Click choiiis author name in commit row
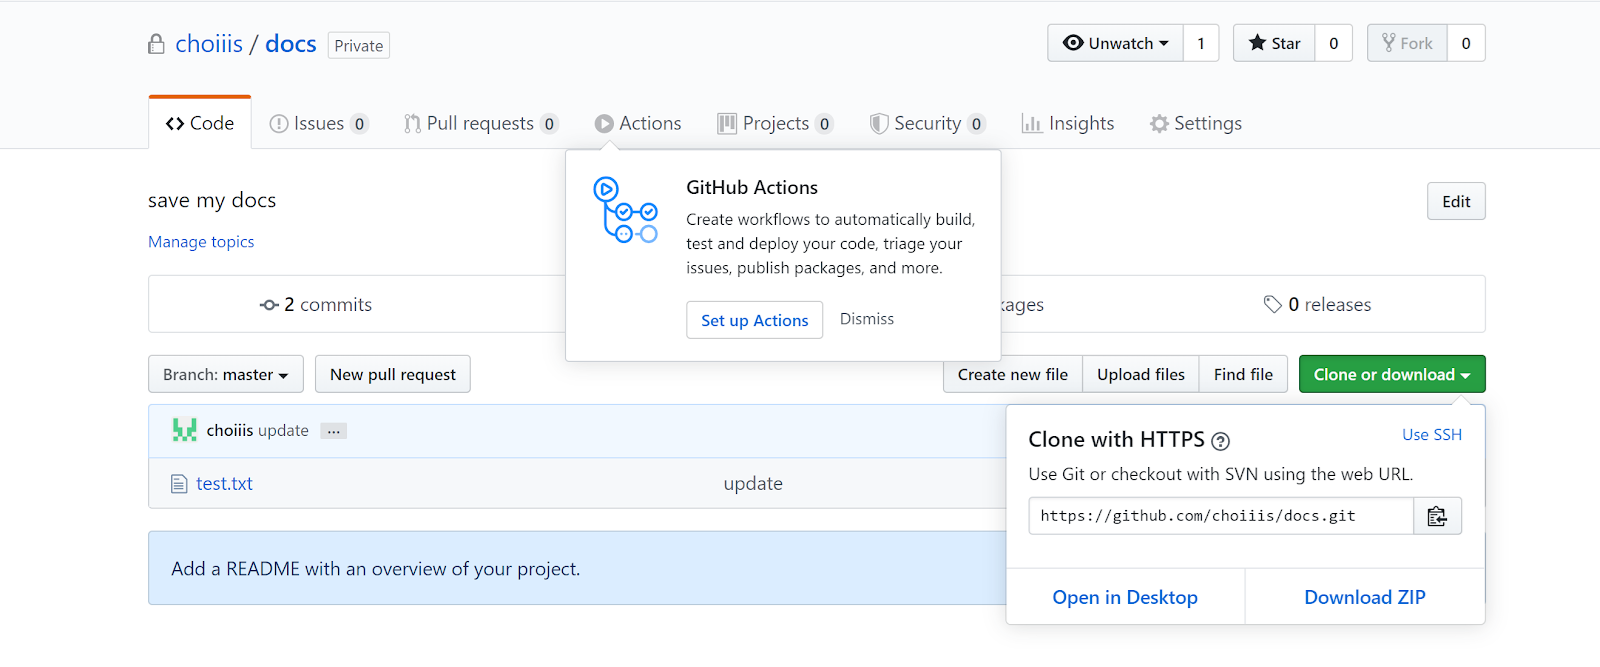 [230, 431]
